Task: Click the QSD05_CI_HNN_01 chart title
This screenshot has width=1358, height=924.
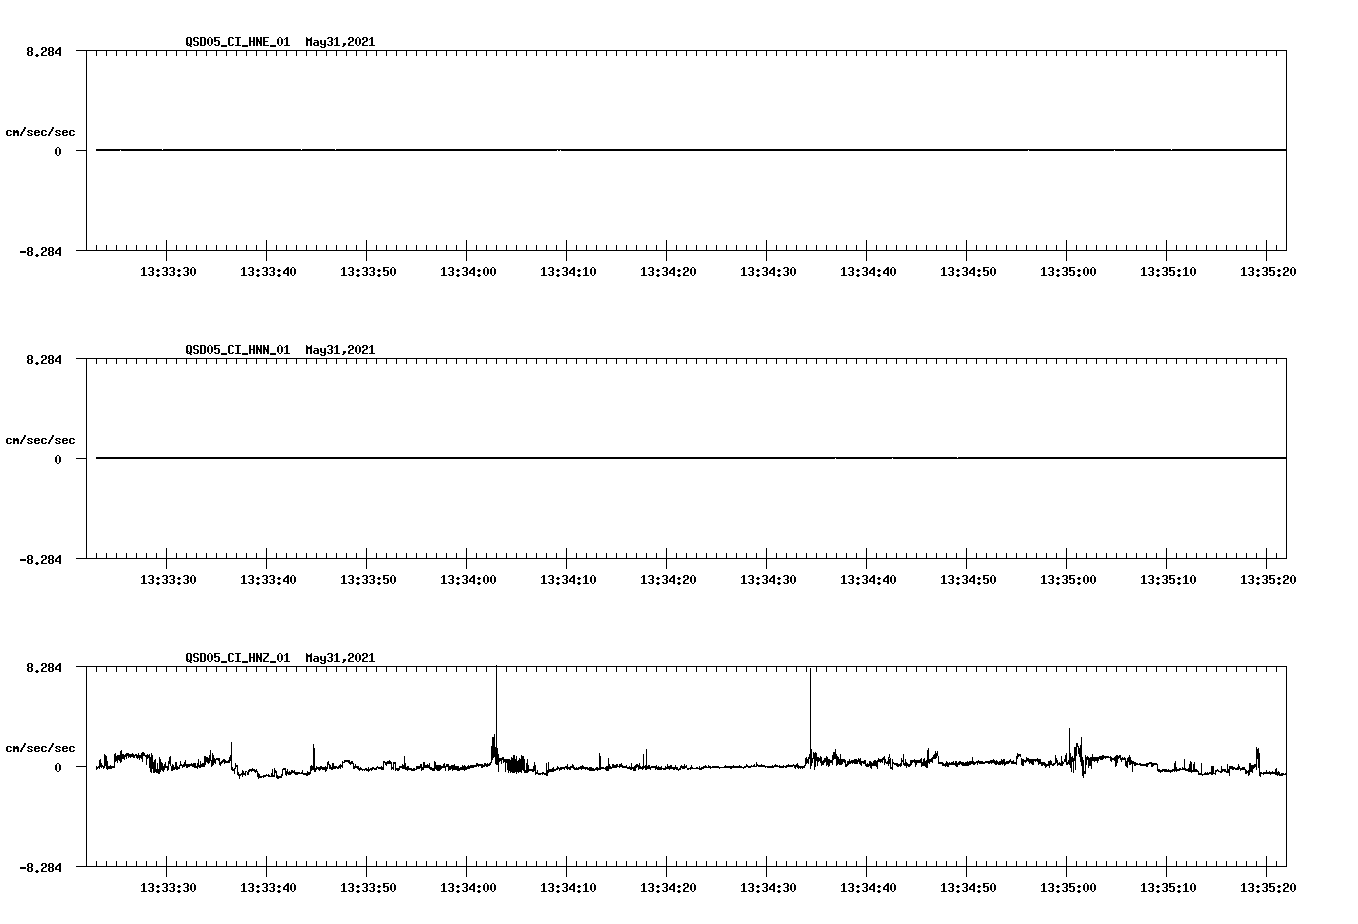Action: click(x=280, y=350)
